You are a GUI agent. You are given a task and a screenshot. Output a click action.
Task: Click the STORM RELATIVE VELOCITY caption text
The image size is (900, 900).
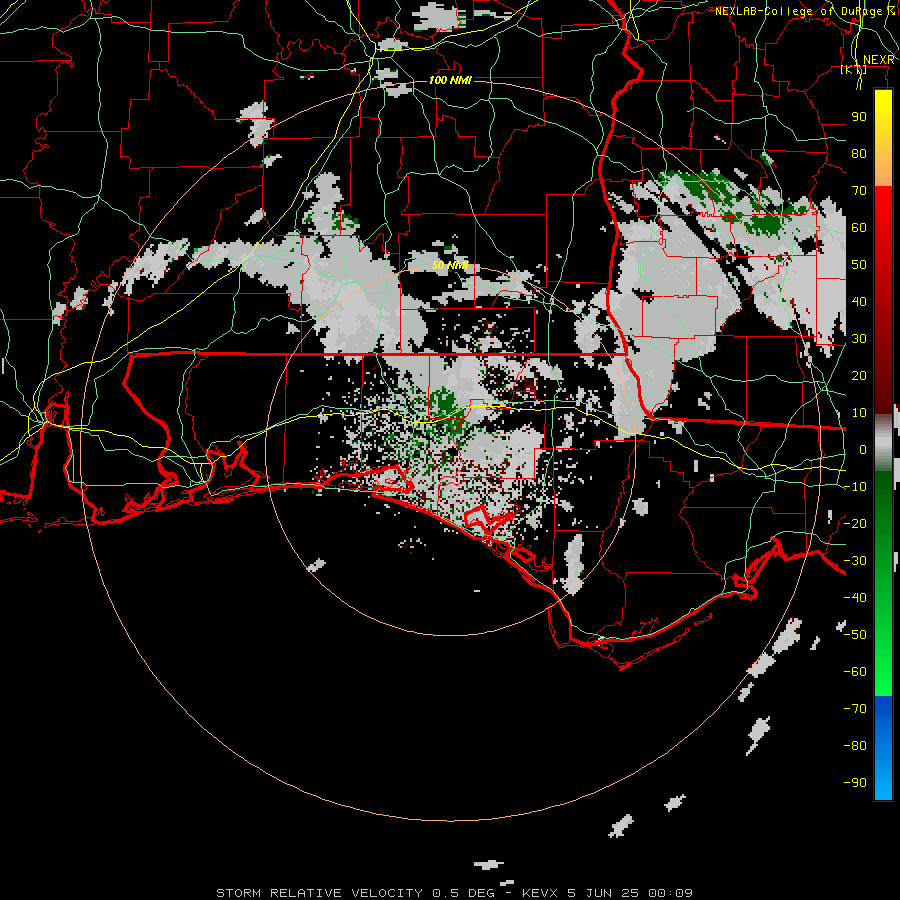pyautogui.click(x=319, y=893)
